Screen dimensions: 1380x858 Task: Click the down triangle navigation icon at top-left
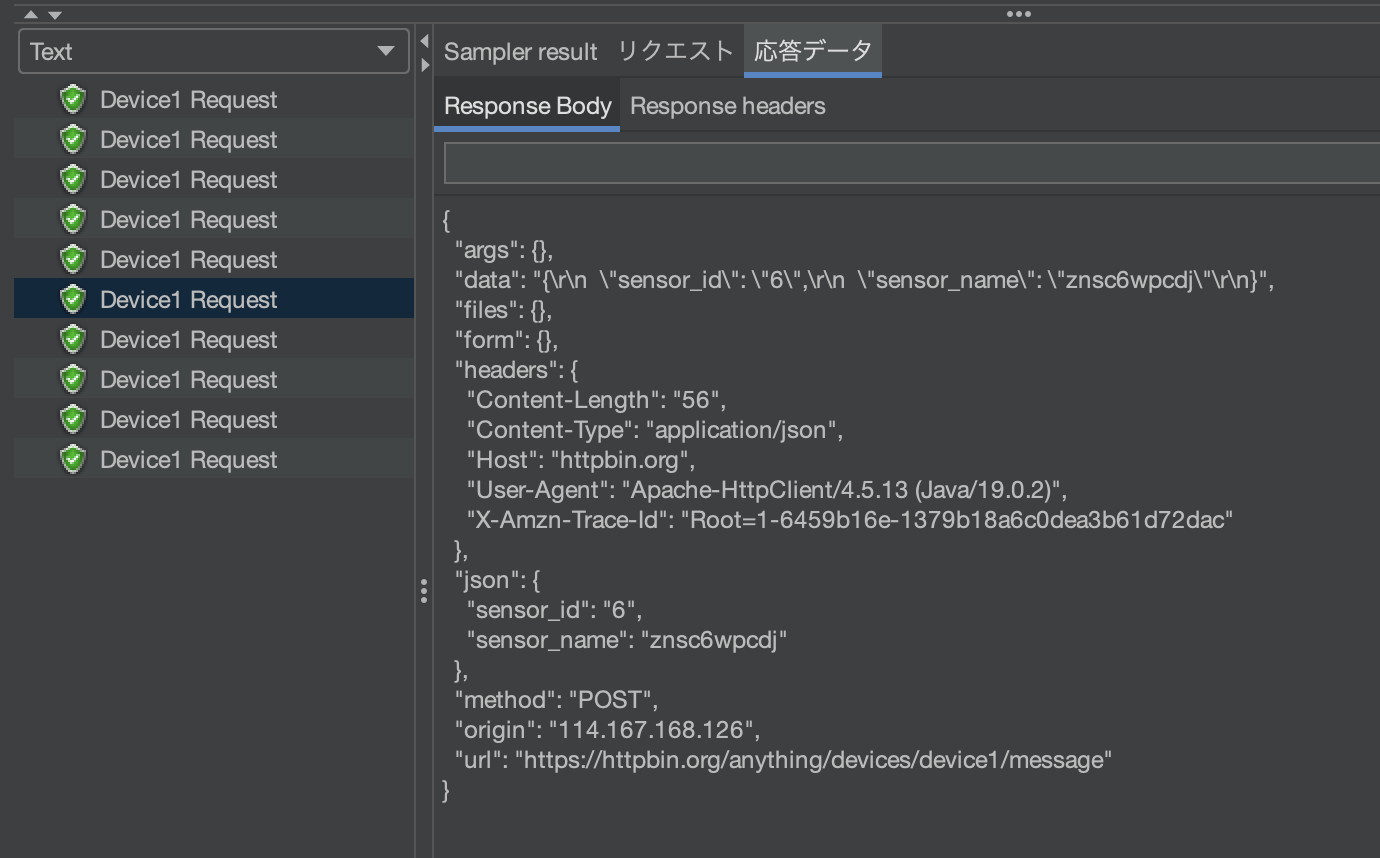point(54,14)
